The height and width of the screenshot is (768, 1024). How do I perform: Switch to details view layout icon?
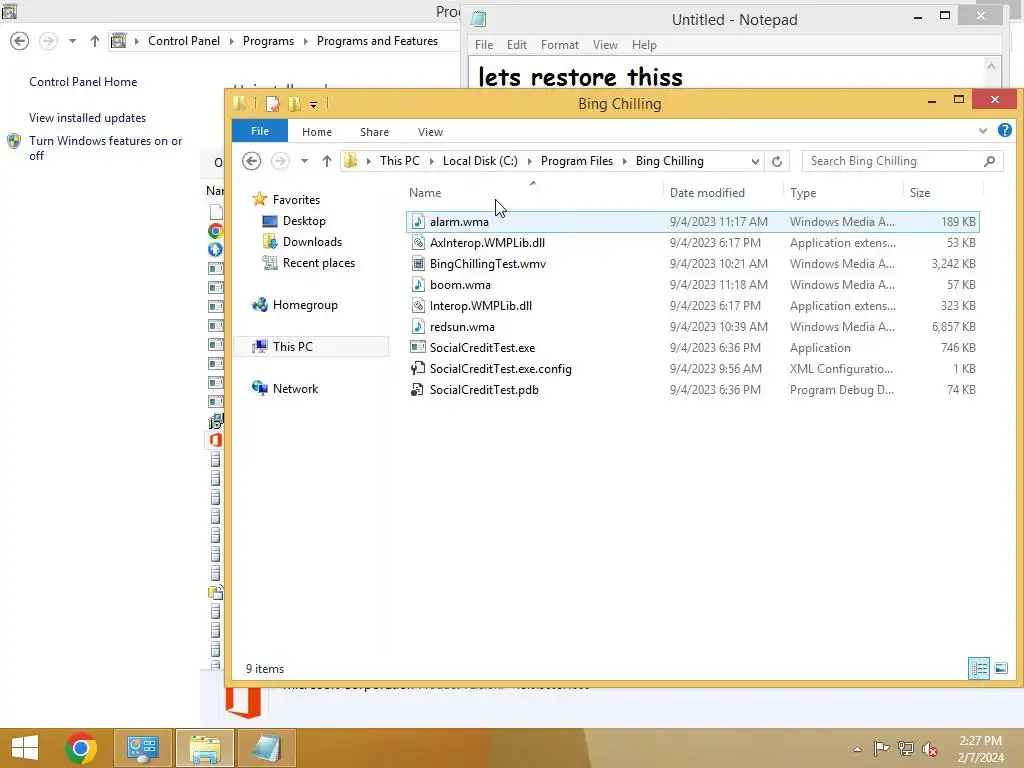coord(978,669)
